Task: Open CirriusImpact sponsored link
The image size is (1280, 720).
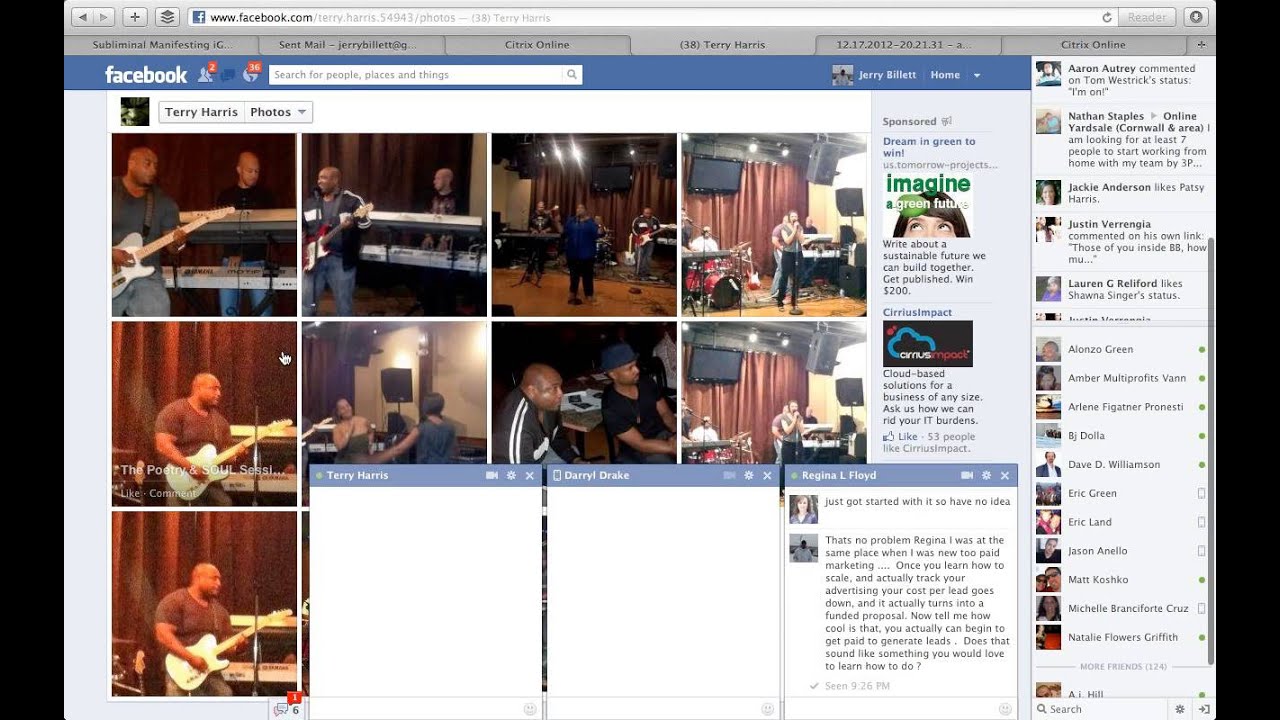Action: [917, 312]
